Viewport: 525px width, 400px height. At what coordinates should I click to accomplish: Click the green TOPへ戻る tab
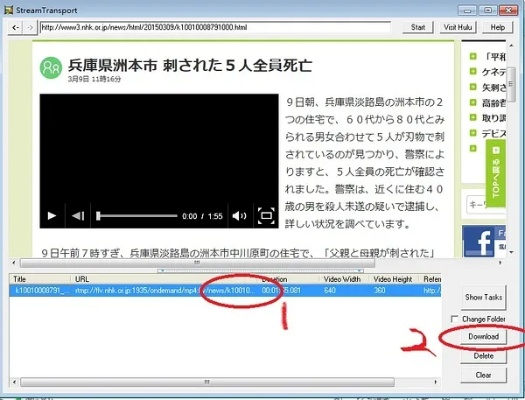pyautogui.click(x=496, y=173)
